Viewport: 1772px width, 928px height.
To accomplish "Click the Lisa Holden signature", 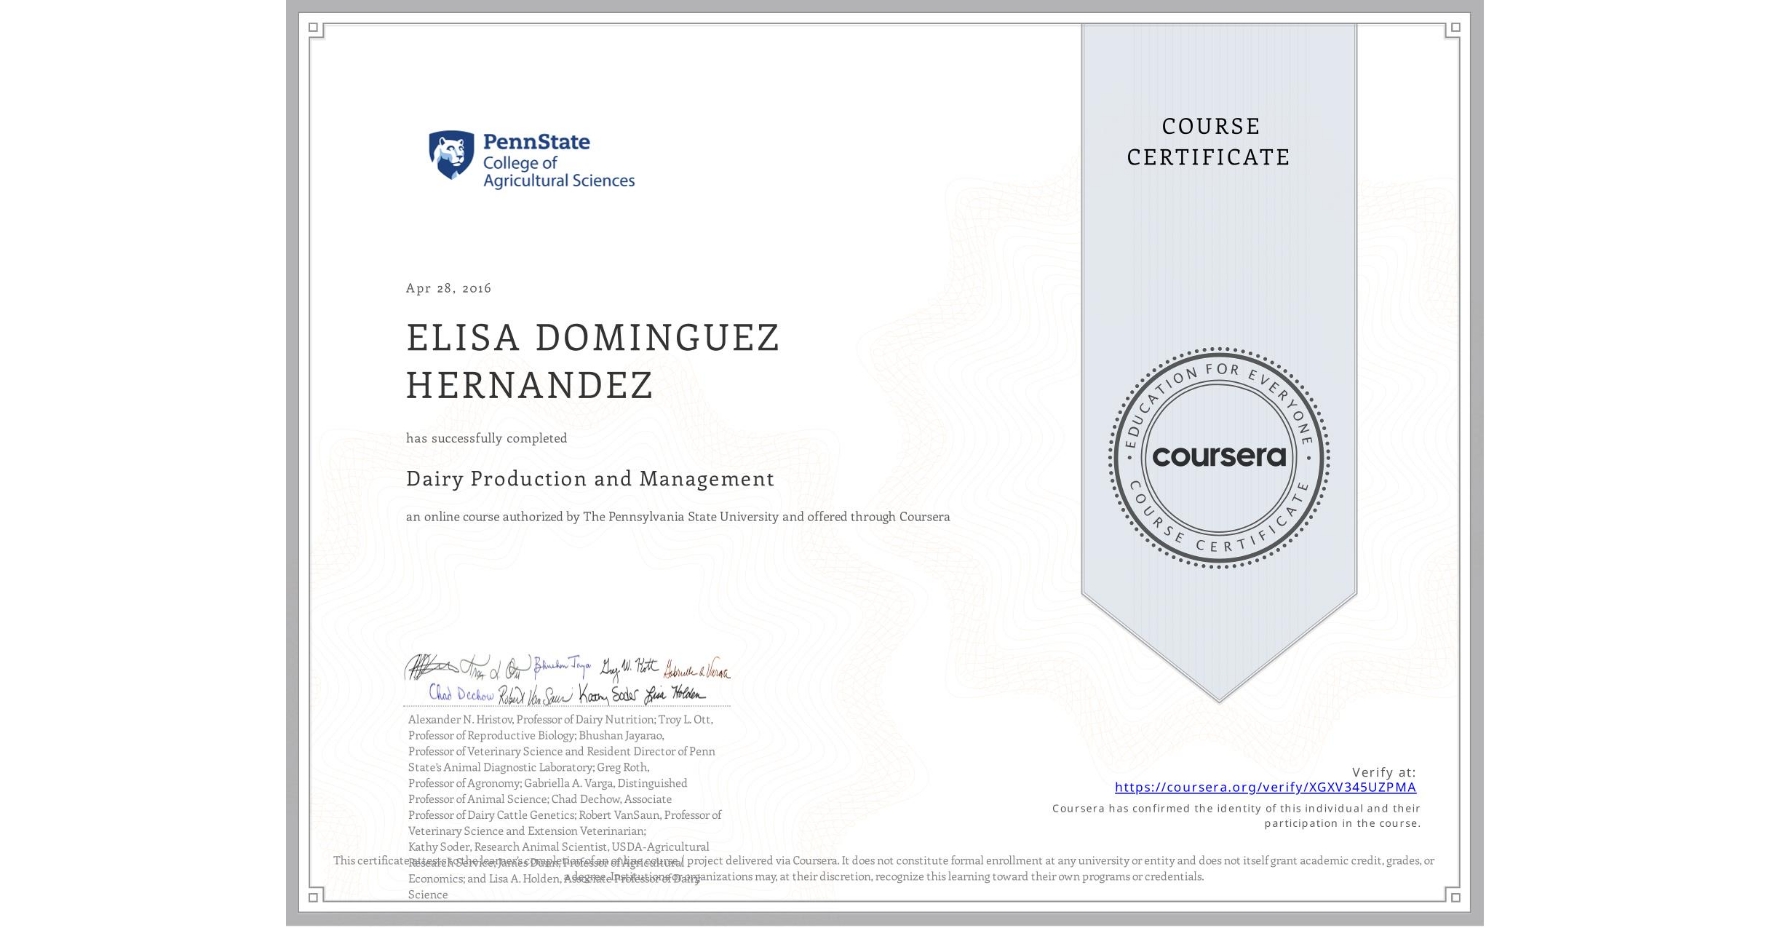I will [x=675, y=694].
